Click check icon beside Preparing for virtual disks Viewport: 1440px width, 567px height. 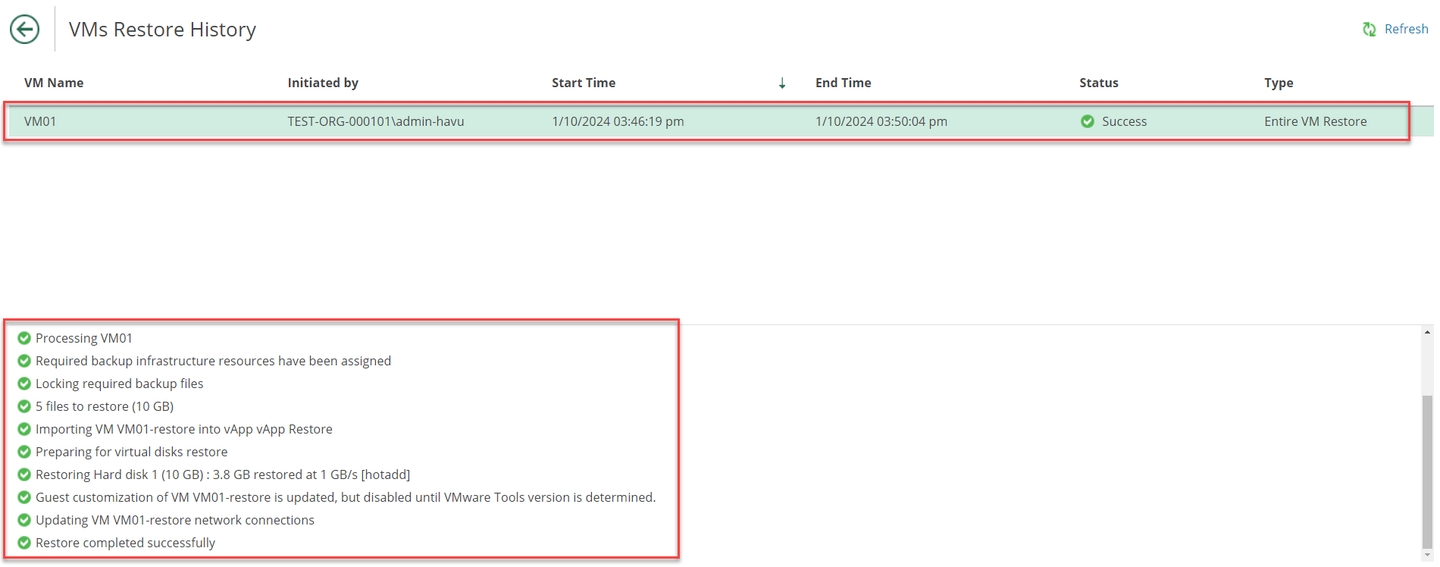[x=24, y=452]
